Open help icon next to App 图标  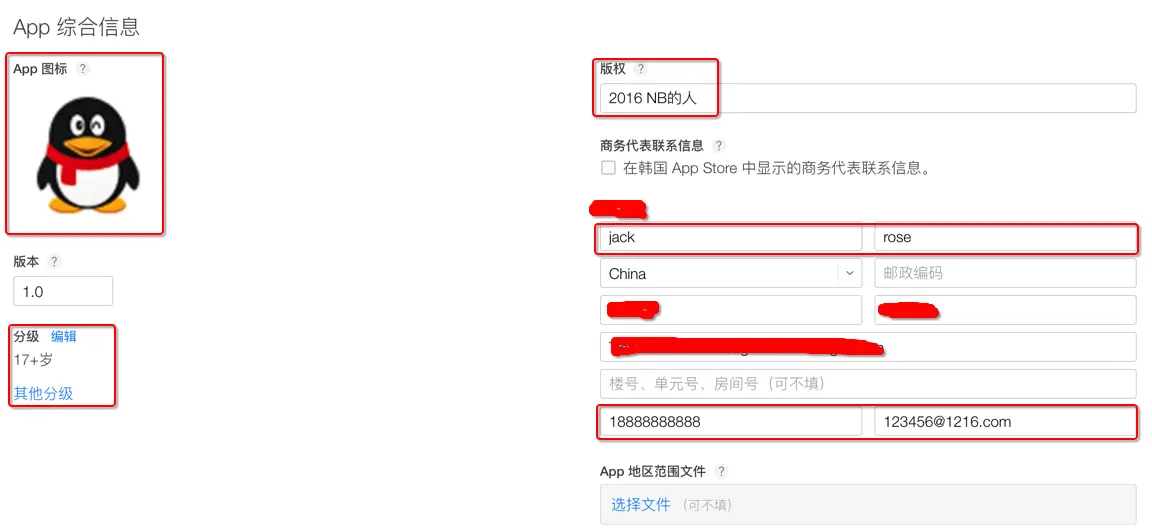click(83, 69)
